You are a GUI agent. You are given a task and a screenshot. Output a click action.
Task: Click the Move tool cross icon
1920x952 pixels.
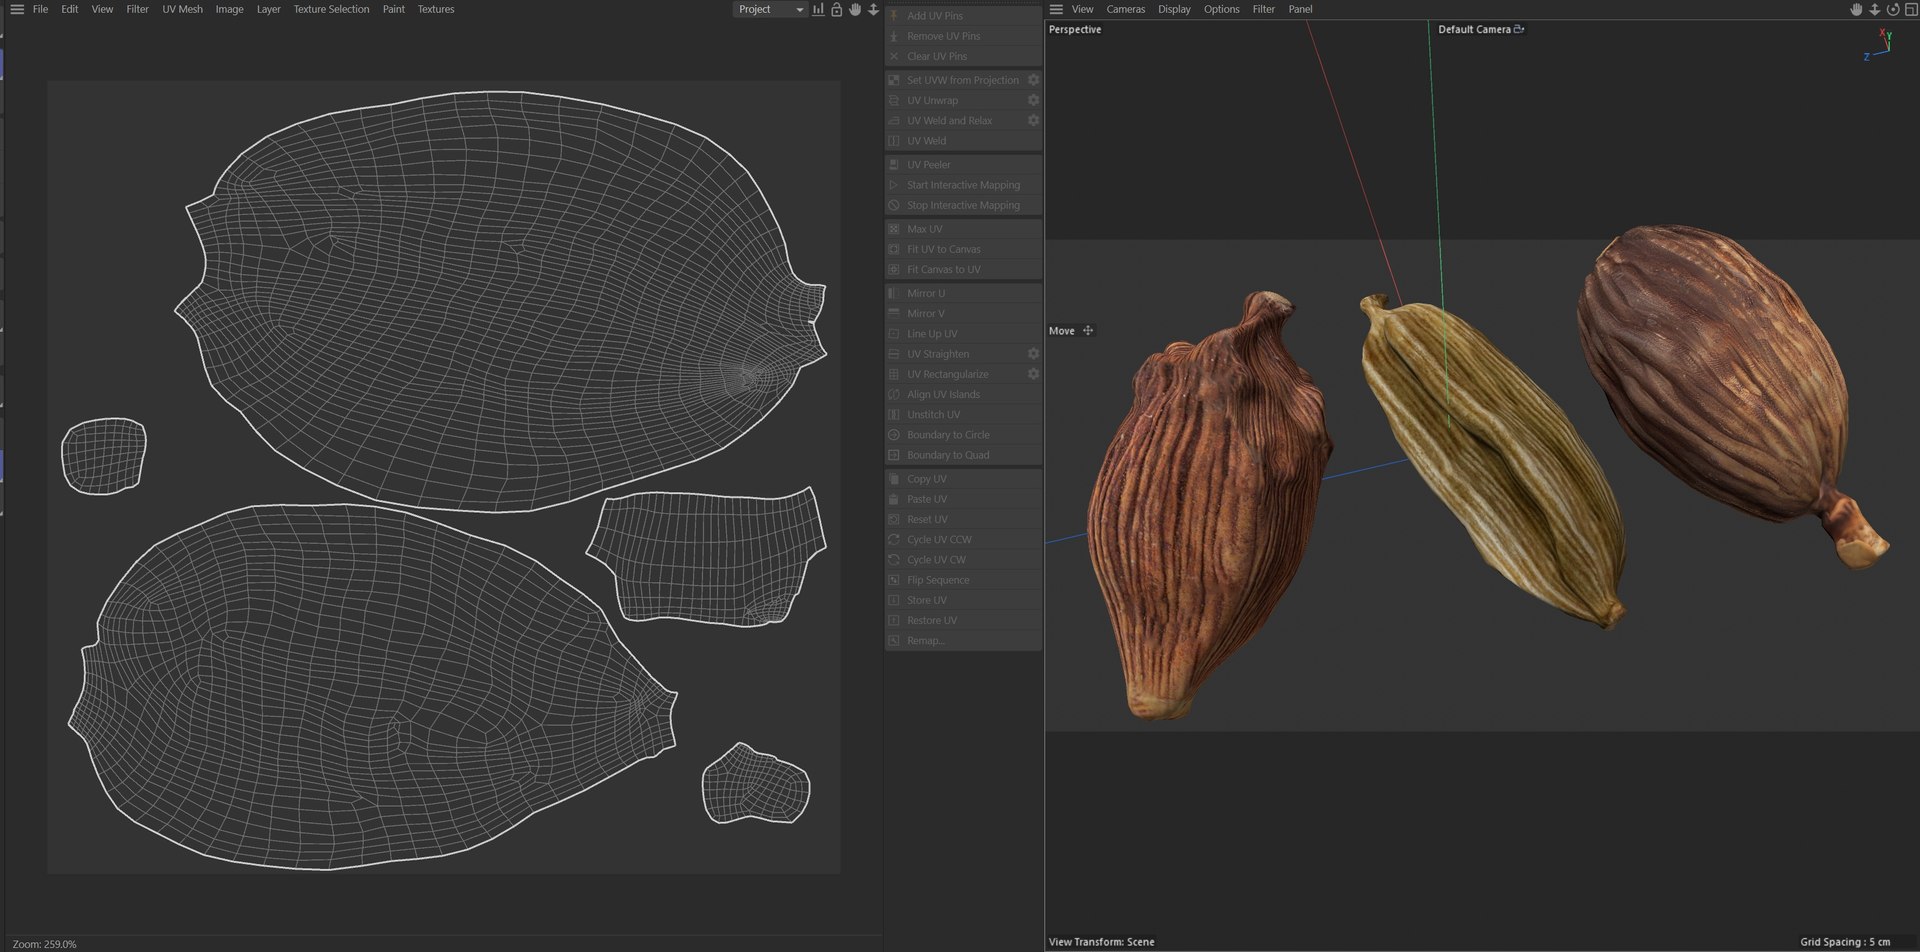pos(1088,330)
